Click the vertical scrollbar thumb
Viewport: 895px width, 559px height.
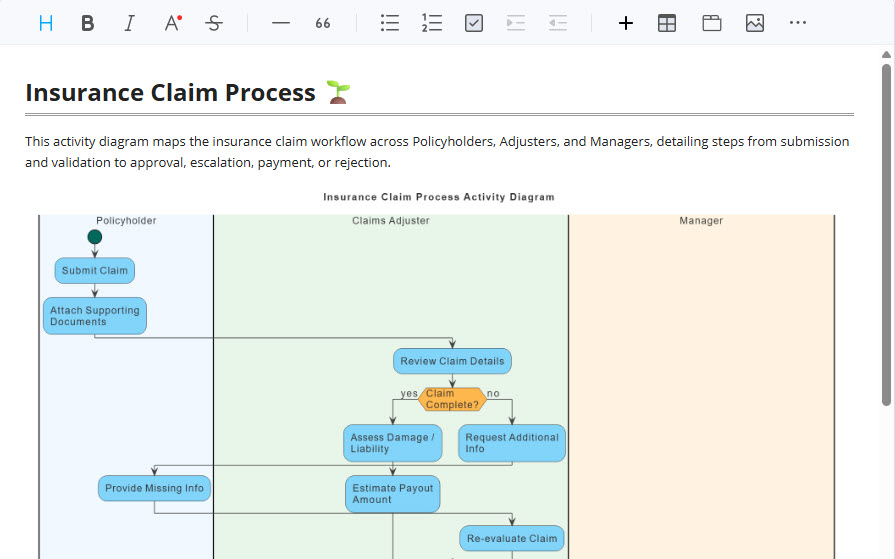[x=886, y=235]
